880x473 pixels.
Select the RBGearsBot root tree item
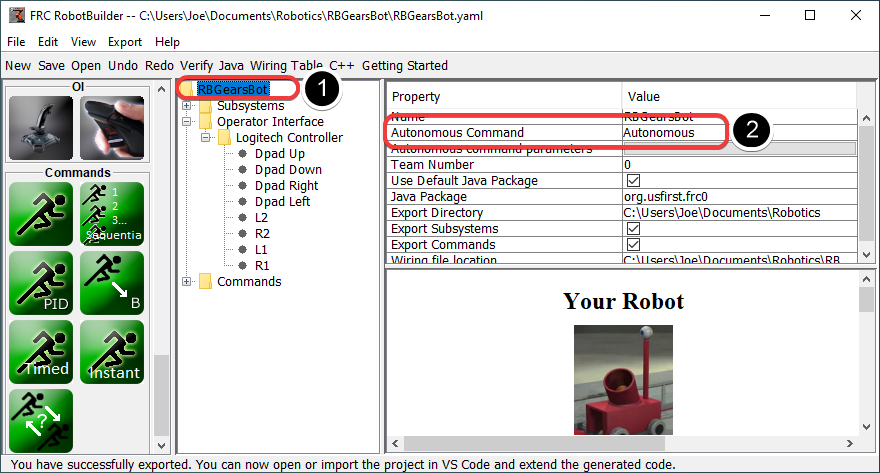(233, 89)
